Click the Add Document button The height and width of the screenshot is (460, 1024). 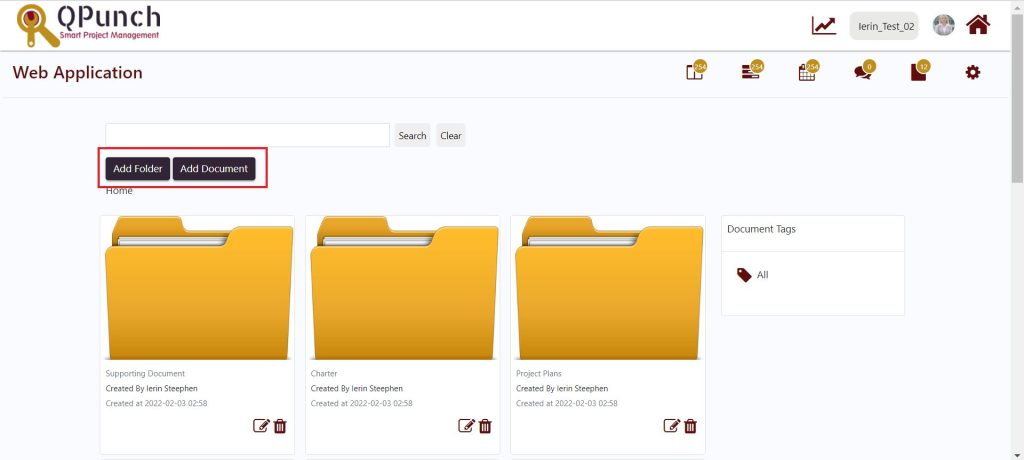[x=214, y=169]
